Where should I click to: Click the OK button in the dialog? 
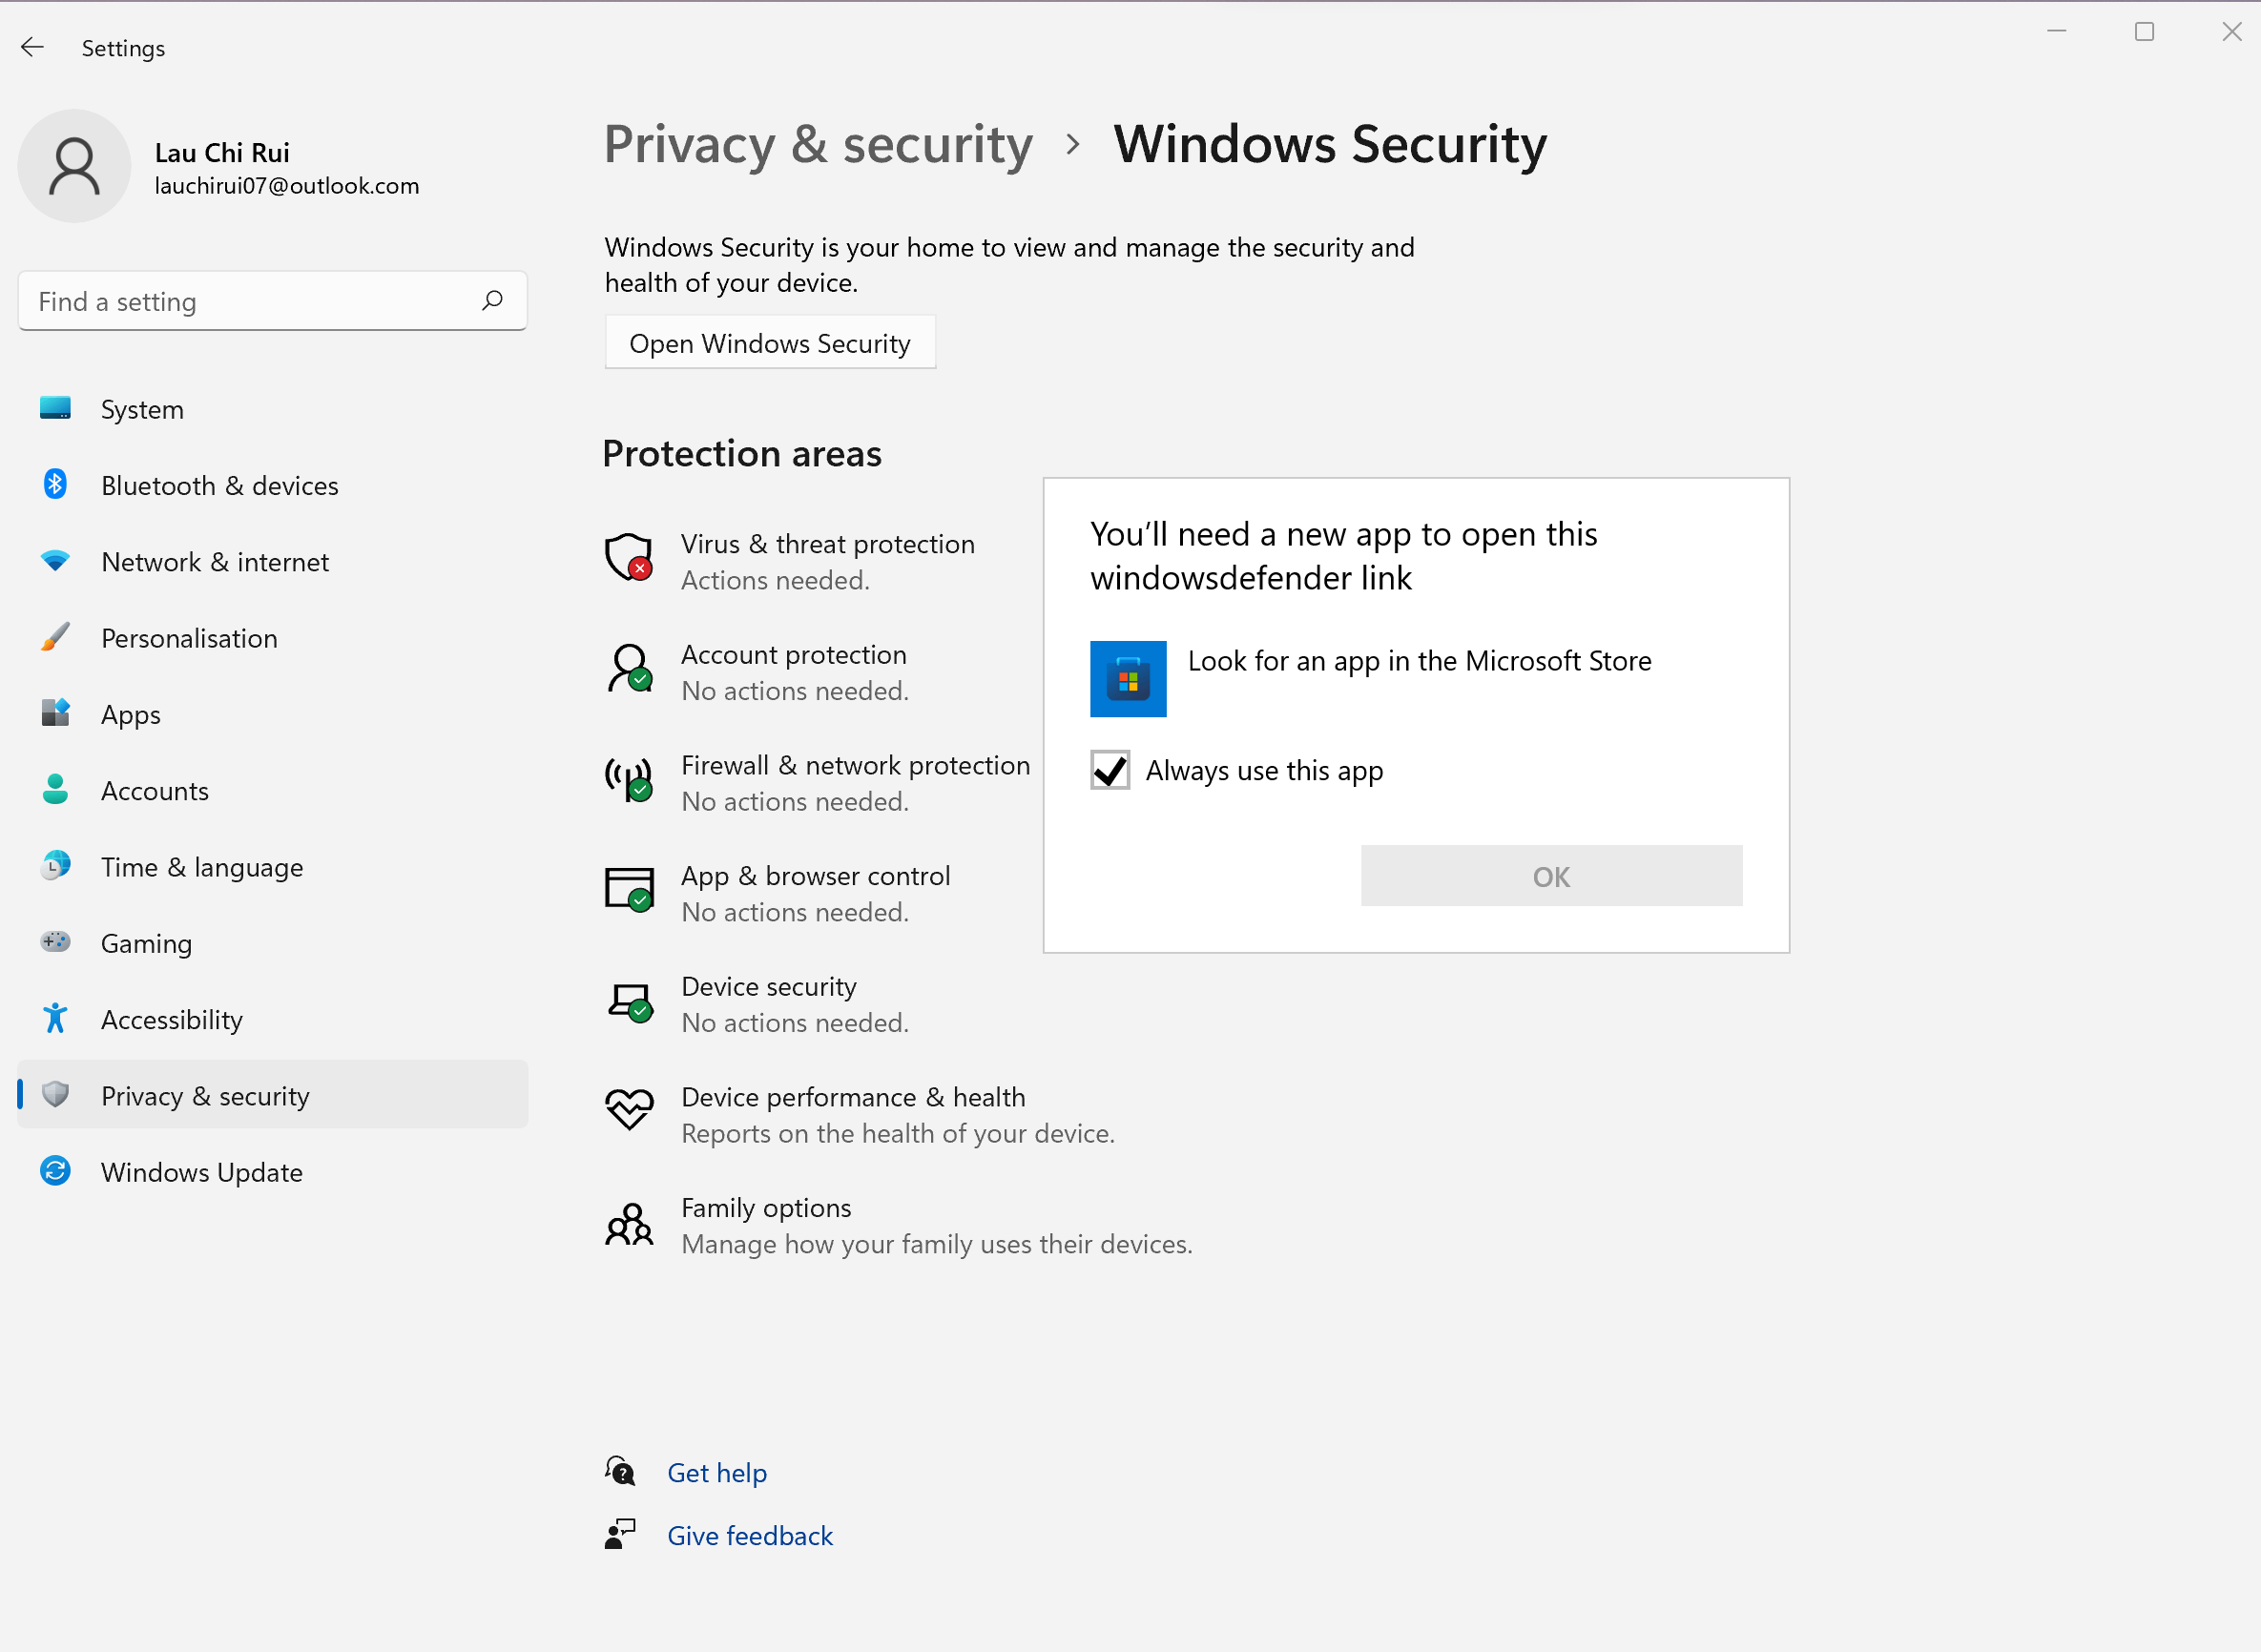click(1551, 876)
